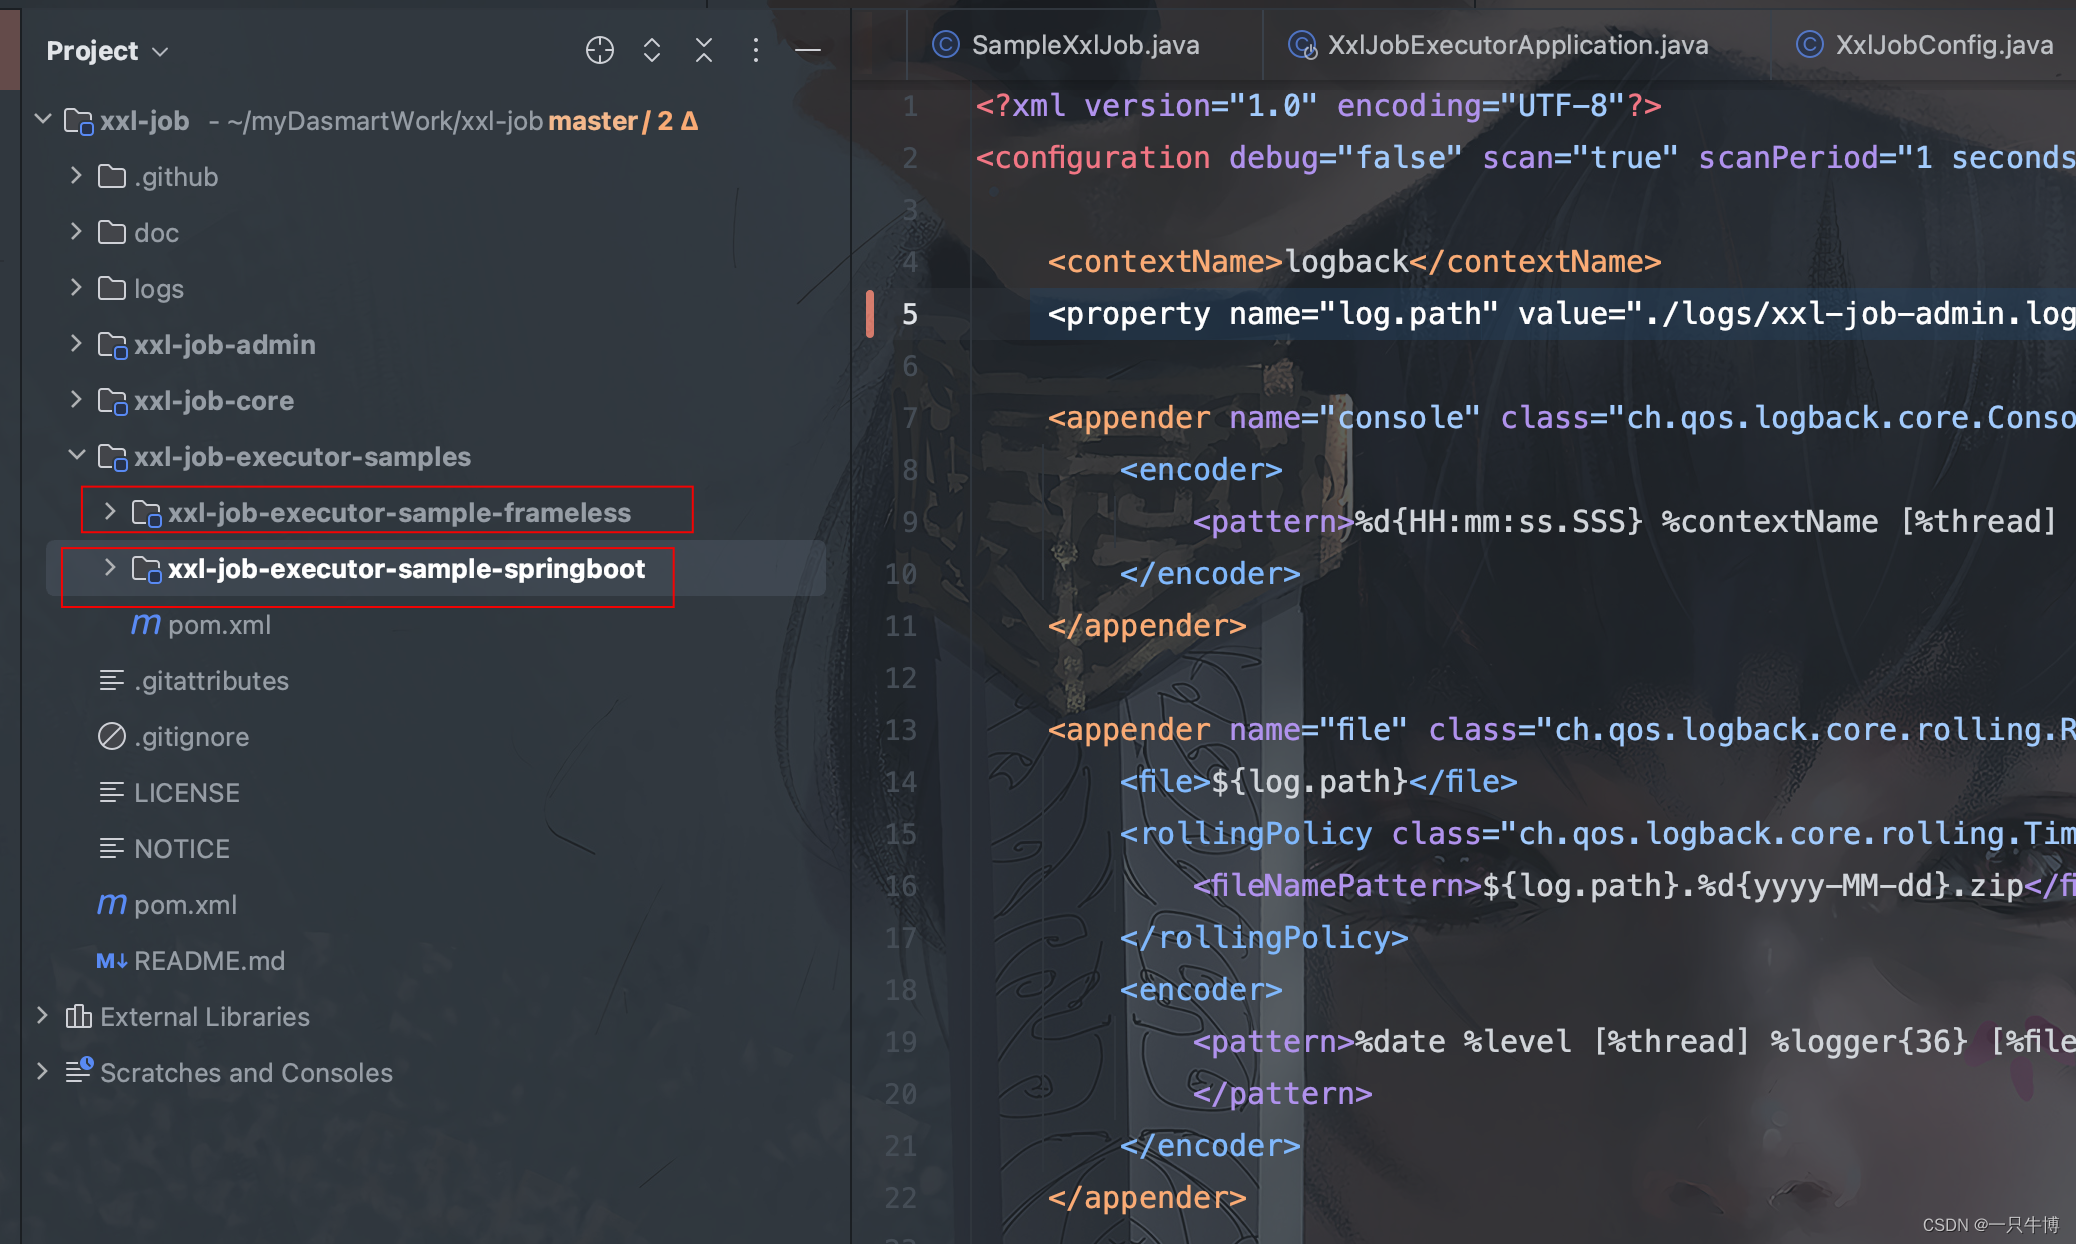
Task: Click the Expand All icon in Project panel
Action: coord(652,50)
